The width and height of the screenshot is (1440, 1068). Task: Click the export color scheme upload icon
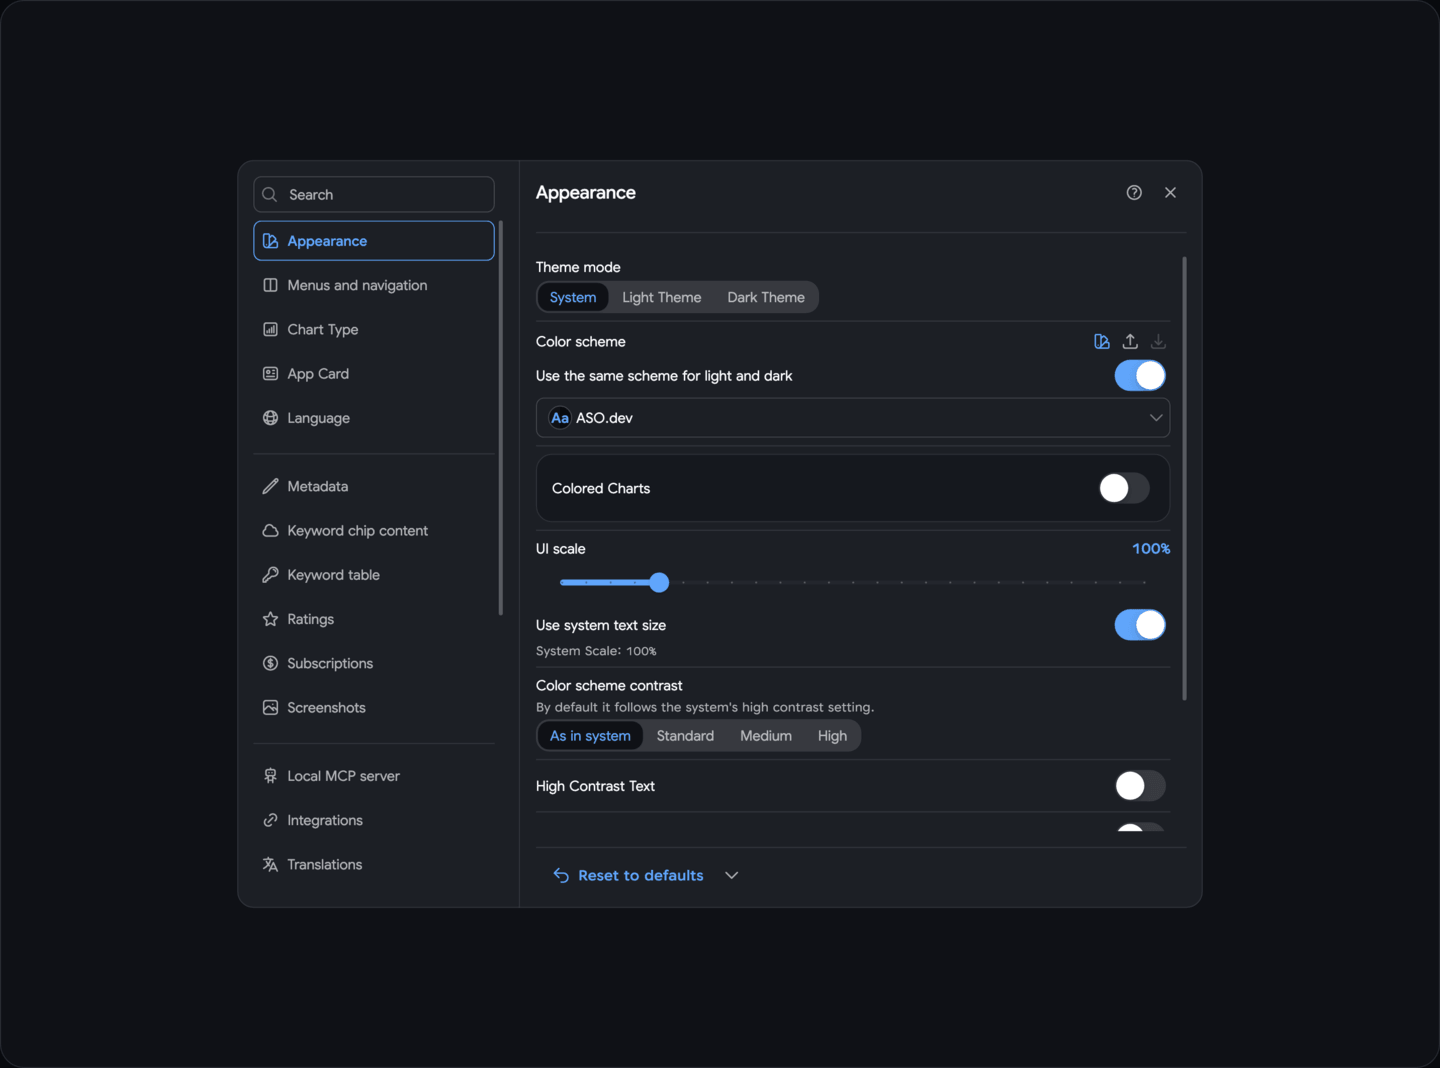(x=1130, y=342)
